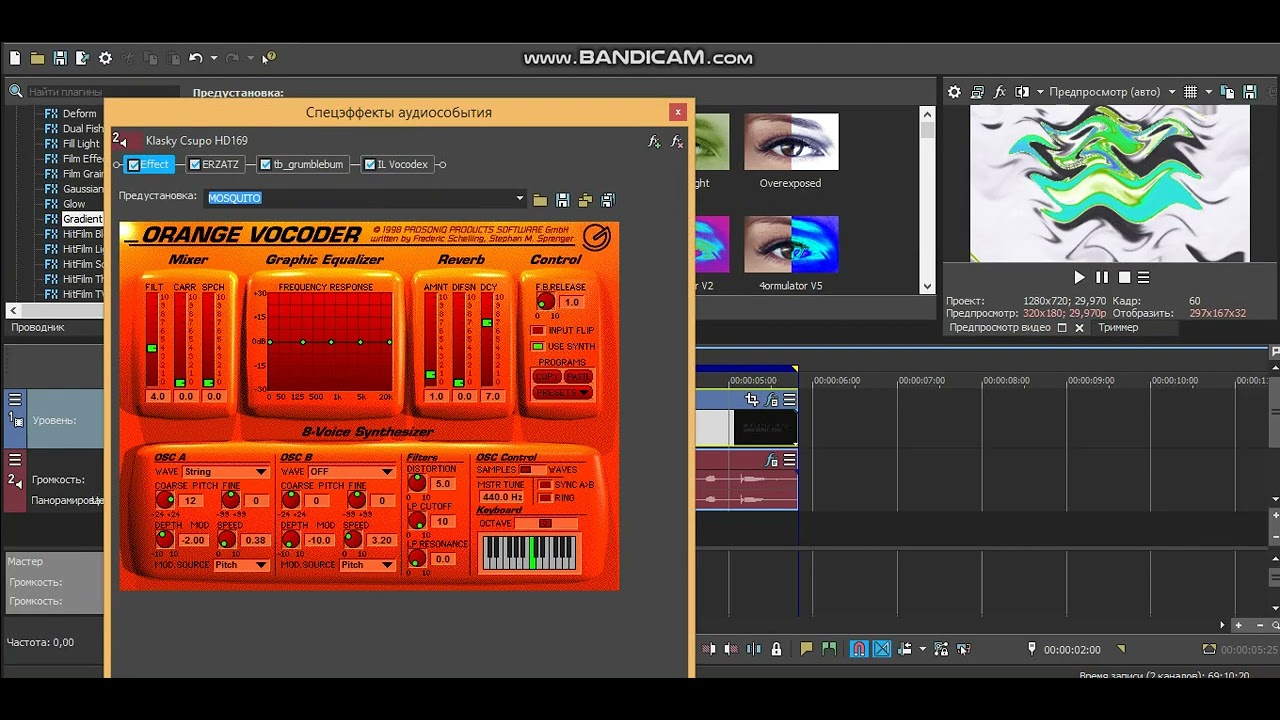The height and width of the screenshot is (720, 1280).
Task: Remove the selected plugin from the chain
Action: click(x=677, y=142)
